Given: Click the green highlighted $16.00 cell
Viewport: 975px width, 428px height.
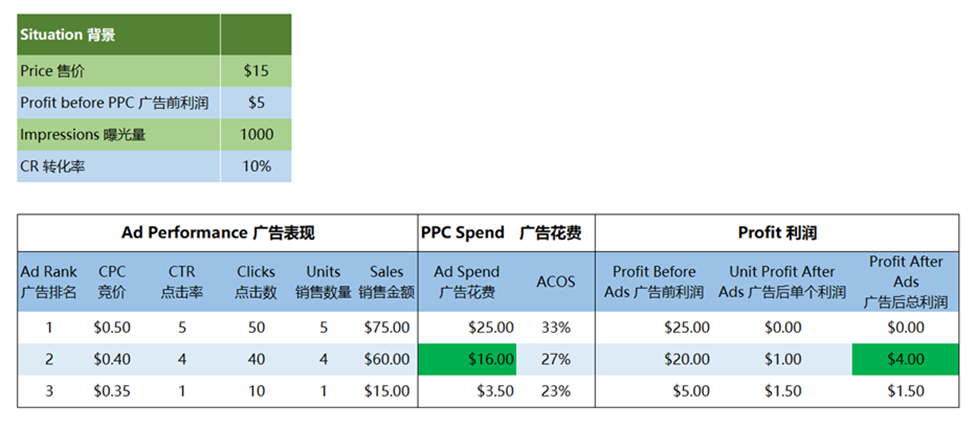Looking at the screenshot, I should (x=468, y=359).
